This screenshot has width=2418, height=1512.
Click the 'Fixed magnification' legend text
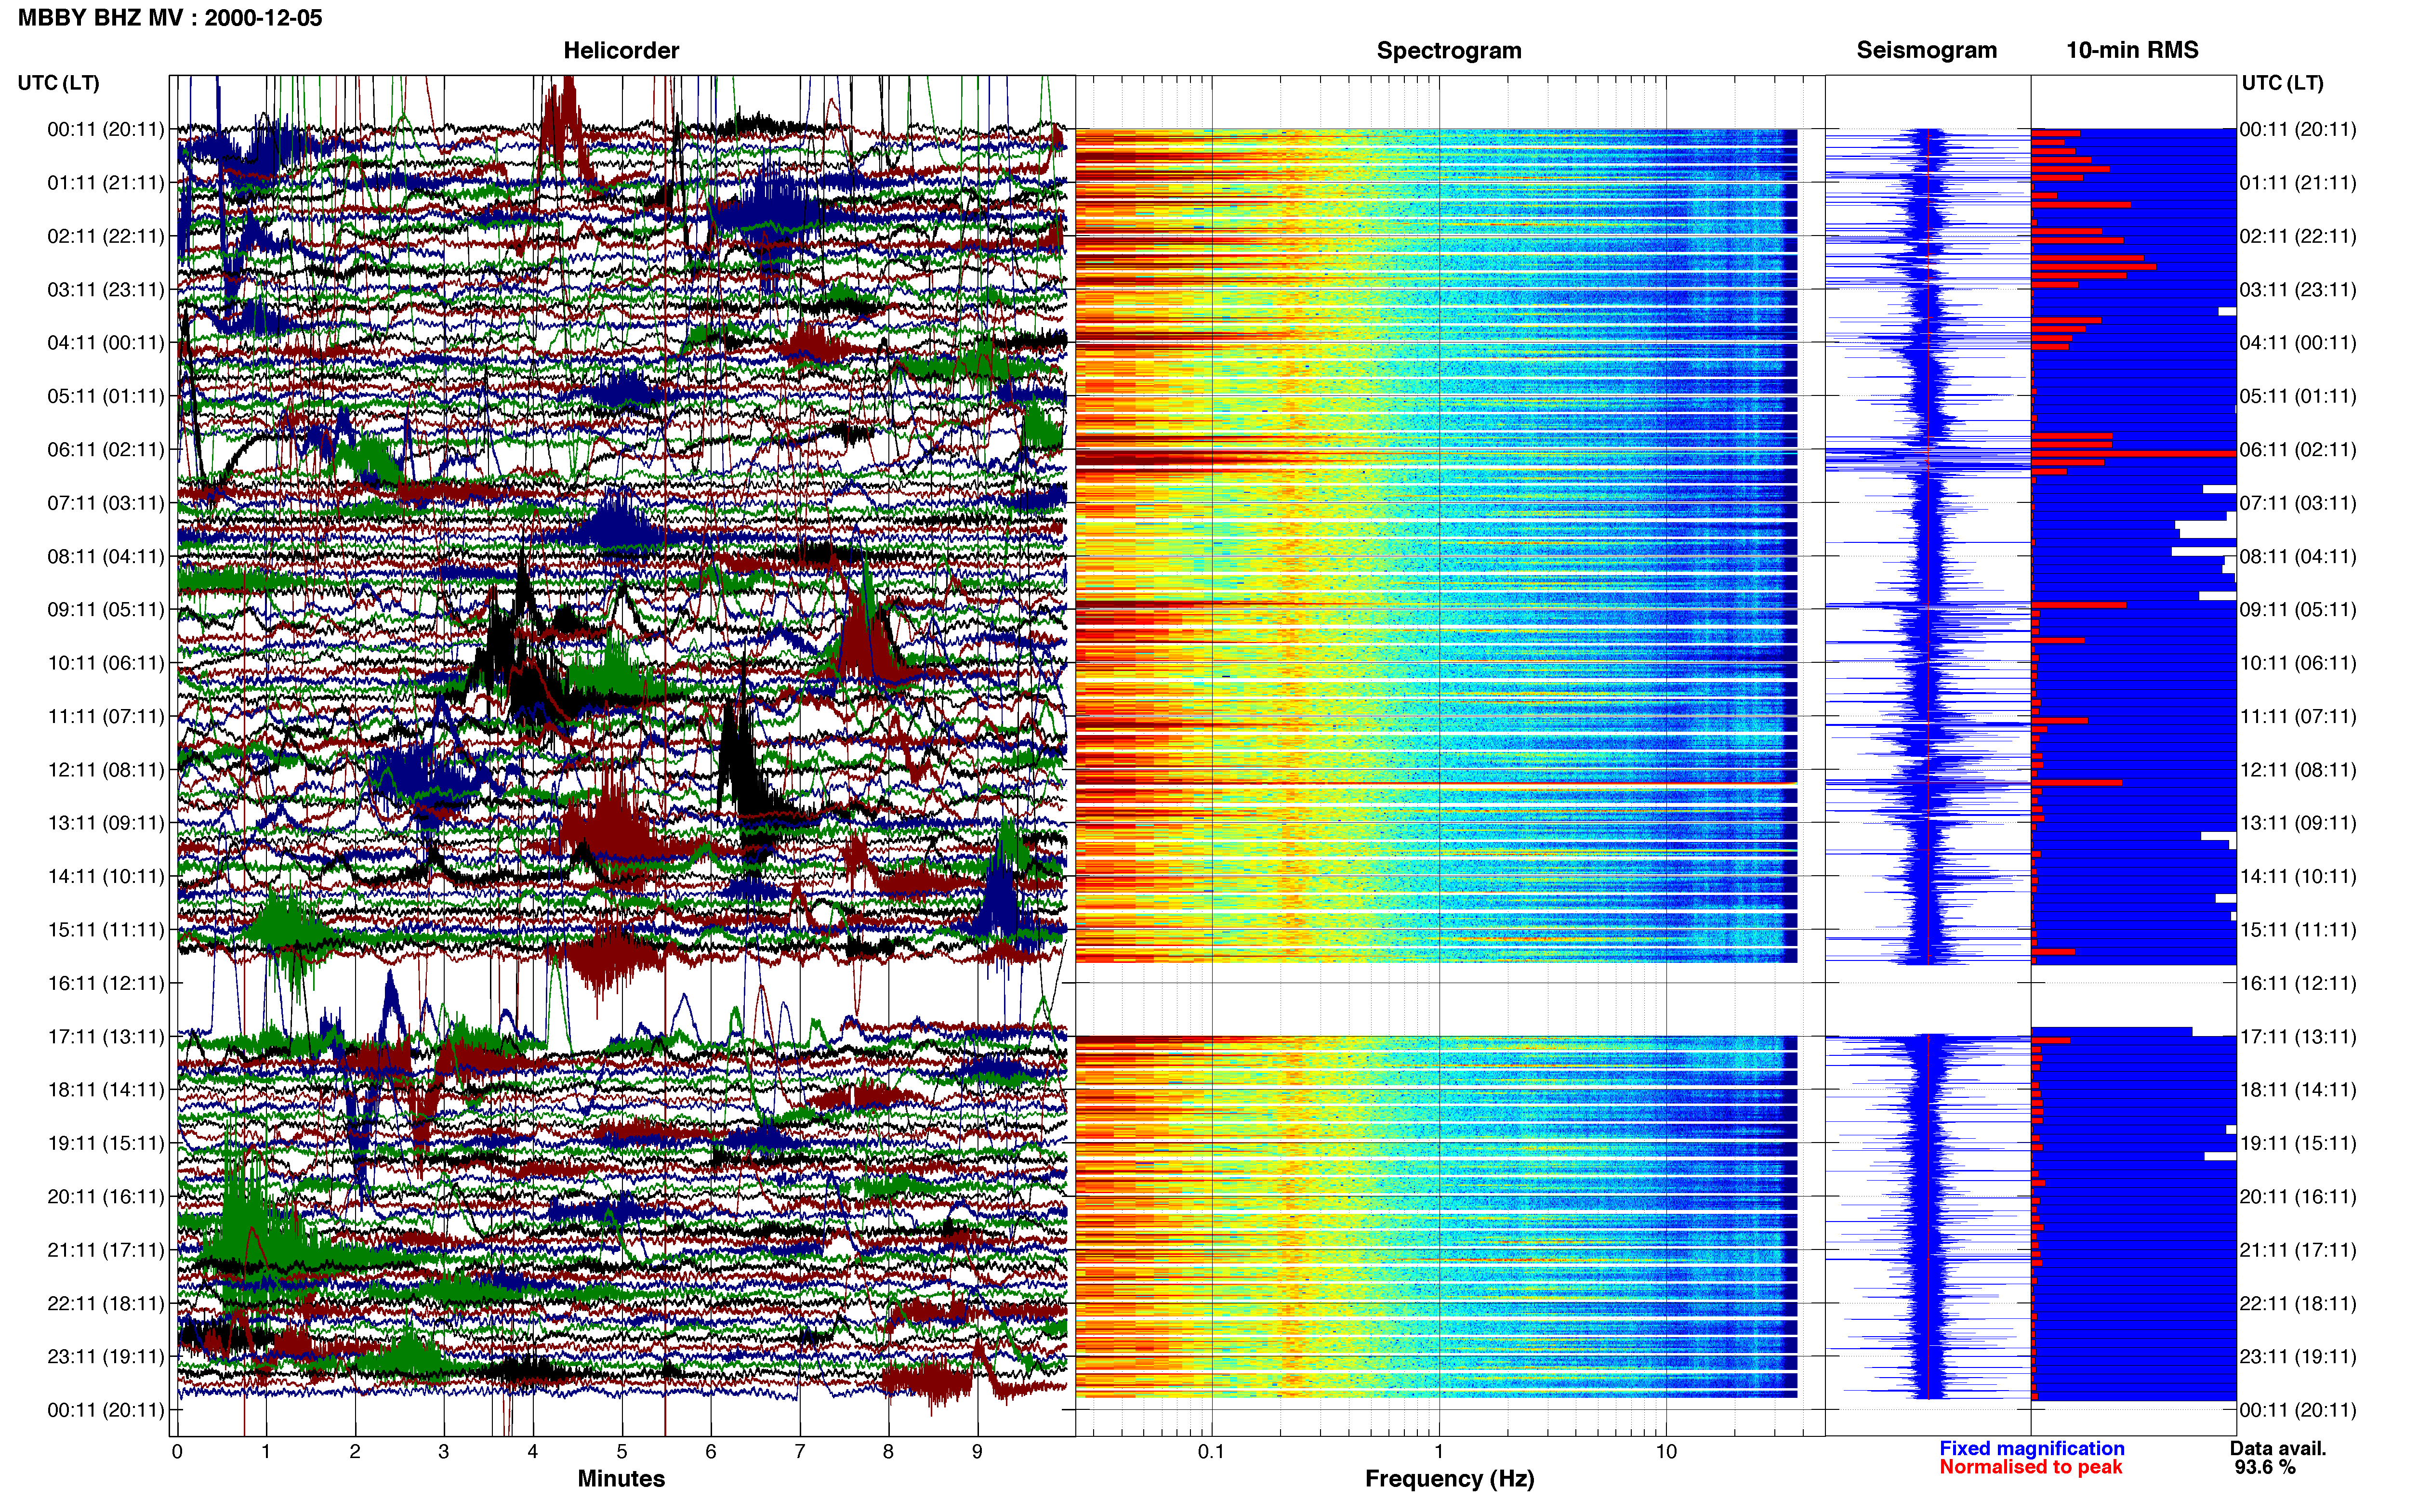click(2031, 1448)
